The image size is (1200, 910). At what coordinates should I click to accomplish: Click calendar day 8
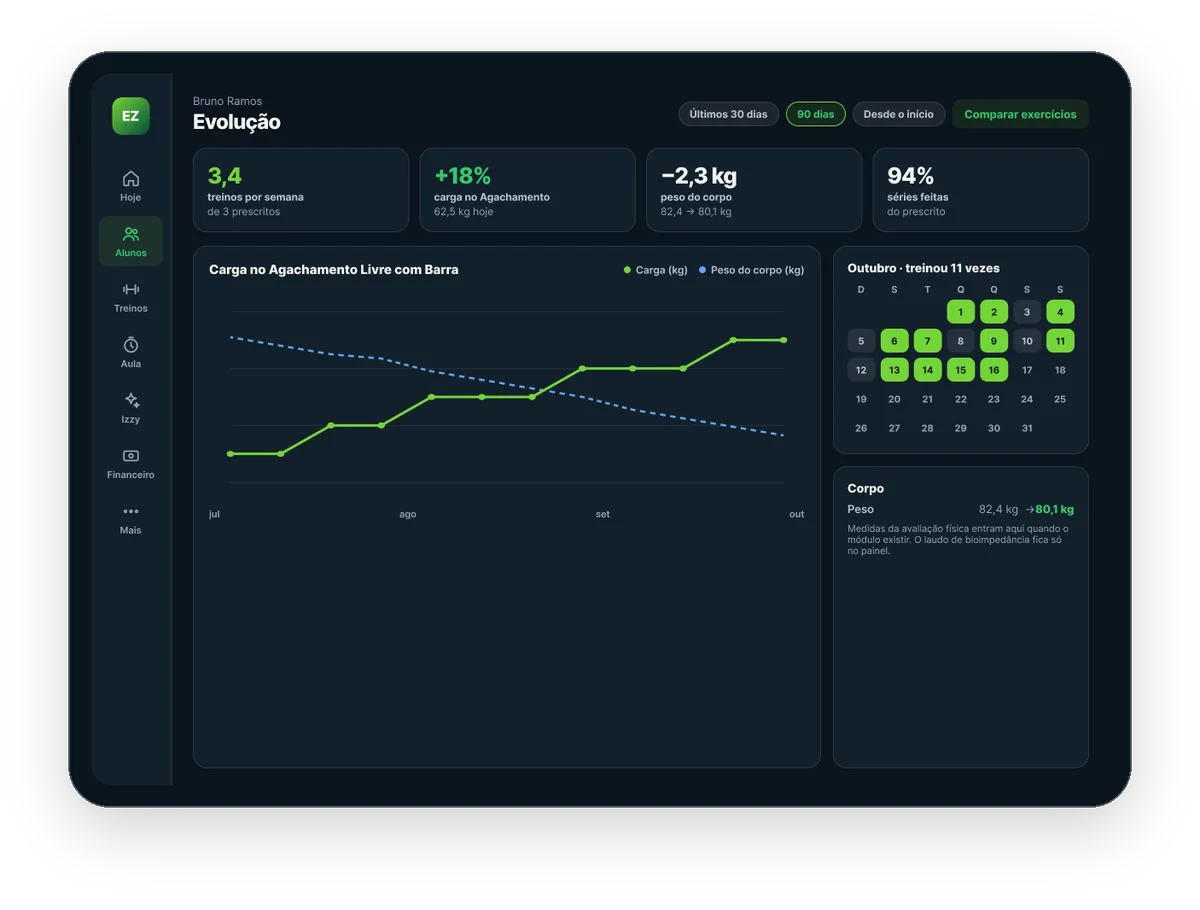click(x=961, y=341)
